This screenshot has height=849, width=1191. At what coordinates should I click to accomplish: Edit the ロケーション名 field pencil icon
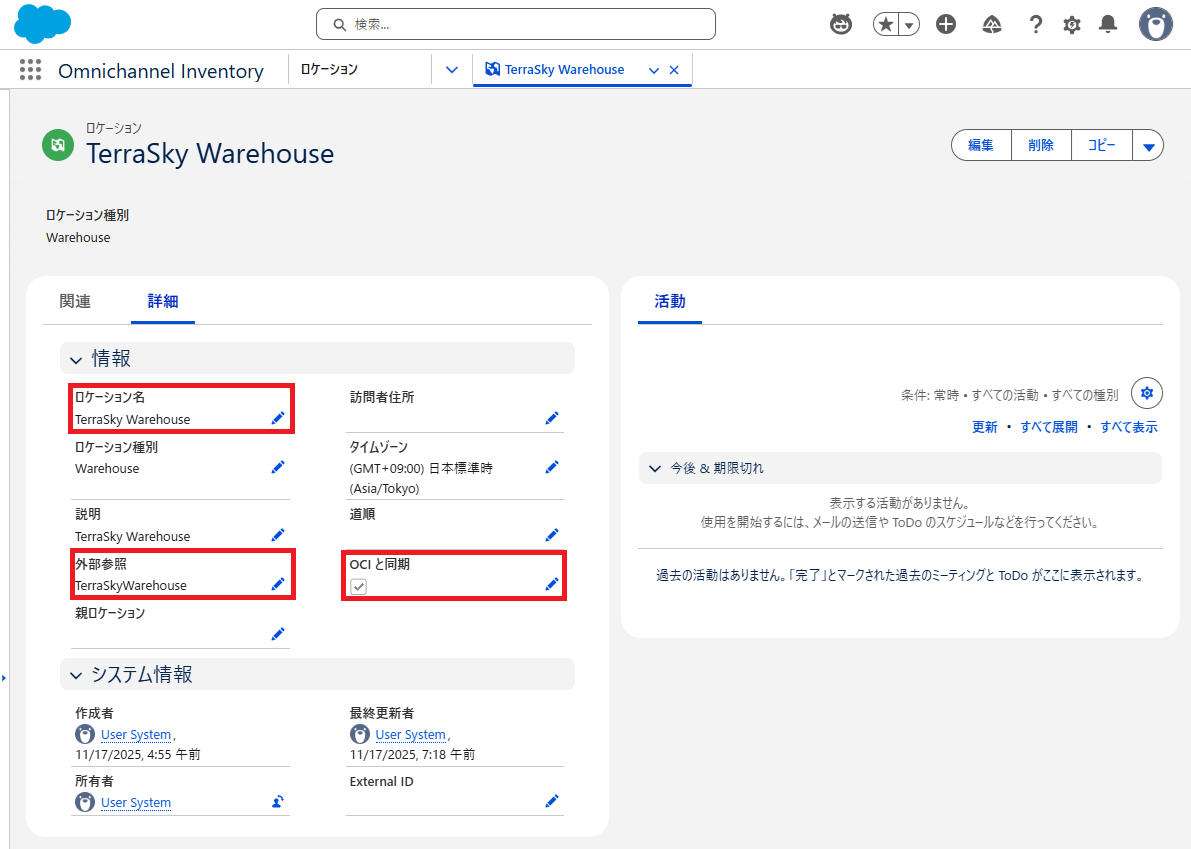point(278,418)
